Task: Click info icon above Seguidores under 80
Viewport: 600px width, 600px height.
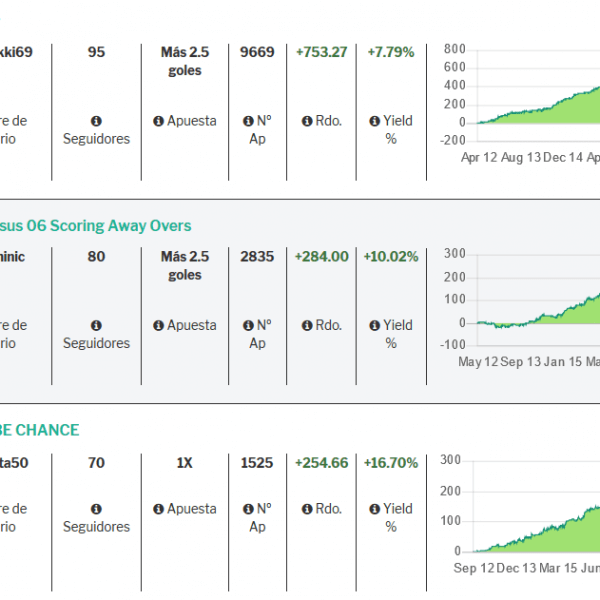Action: (x=96, y=325)
